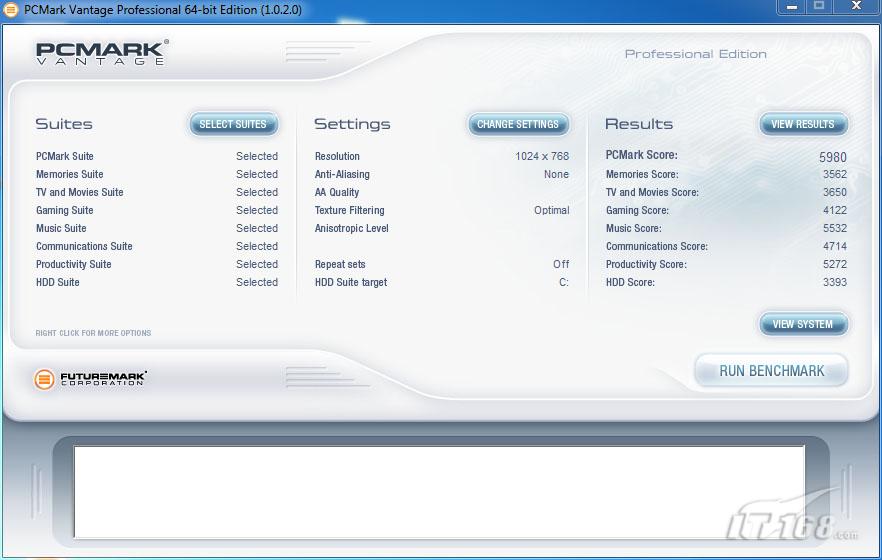882x560 pixels.
Task: Open View System information
Action: point(803,324)
